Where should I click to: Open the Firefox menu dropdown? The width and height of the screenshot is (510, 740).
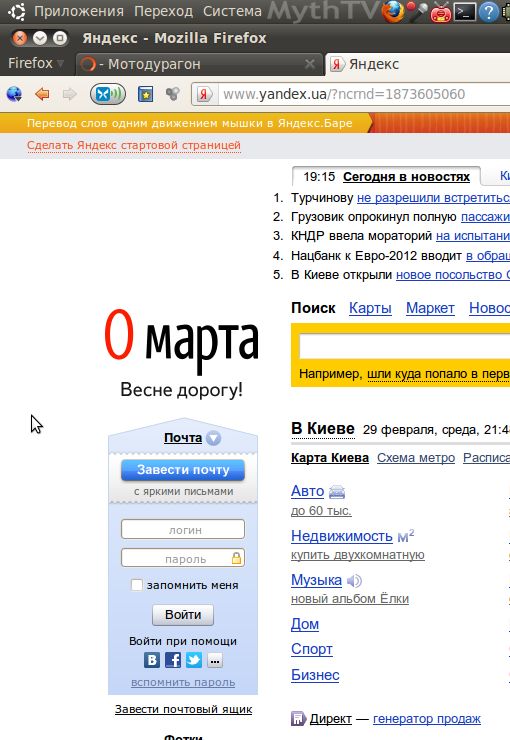(36, 63)
